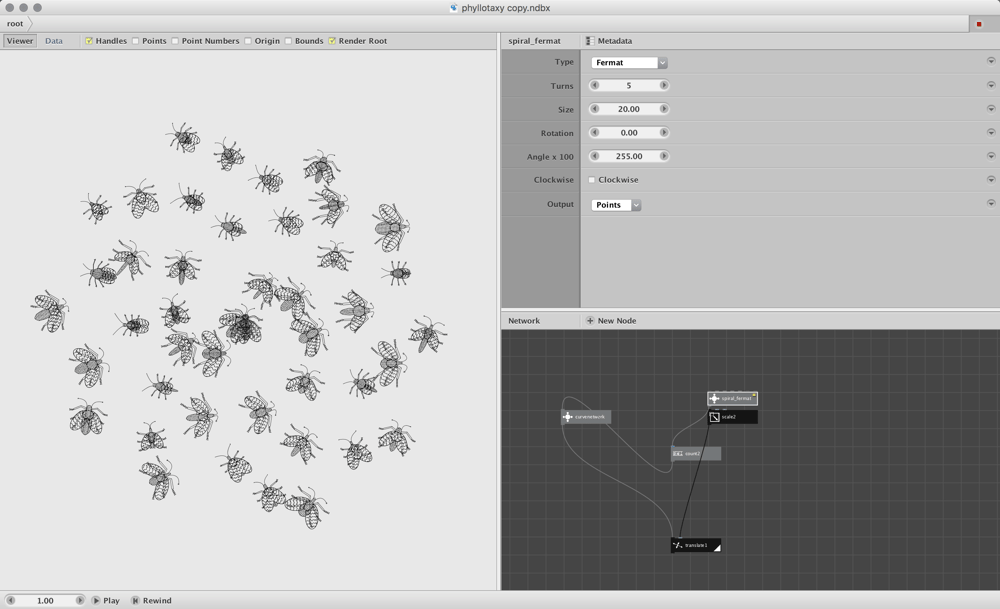Image resolution: width=1000 pixels, height=609 pixels.
Task: Open the Output dropdown set to Points
Action: (616, 205)
